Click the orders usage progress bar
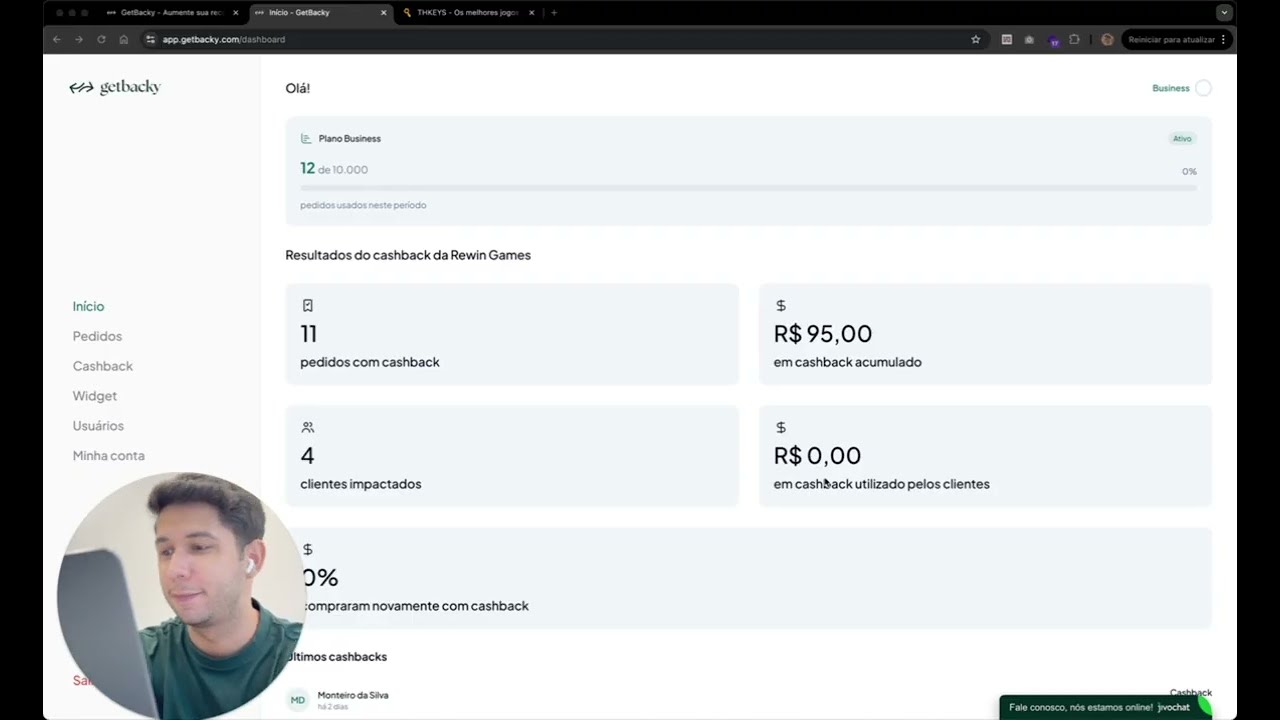Viewport: 1280px width, 720px height. click(x=748, y=187)
